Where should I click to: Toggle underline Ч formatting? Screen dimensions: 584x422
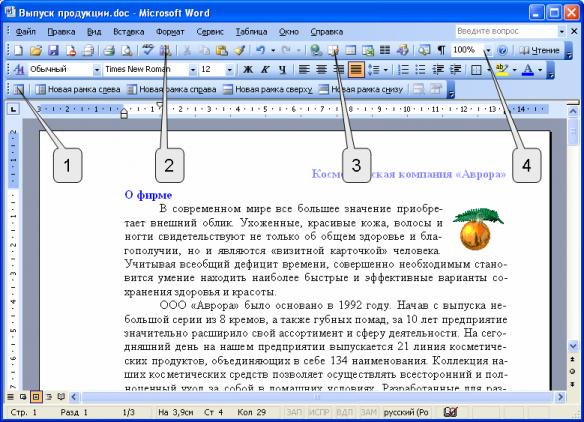tap(282, 69)
